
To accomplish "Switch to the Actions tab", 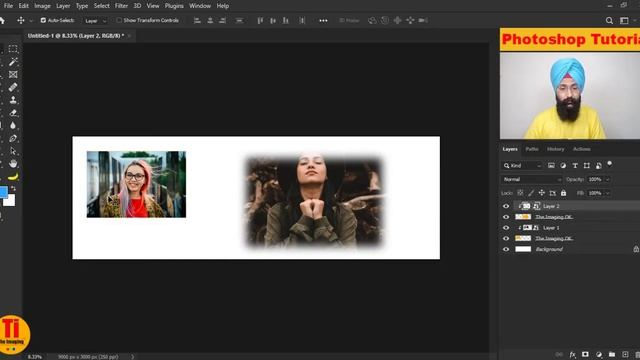I will click(582, 149).
